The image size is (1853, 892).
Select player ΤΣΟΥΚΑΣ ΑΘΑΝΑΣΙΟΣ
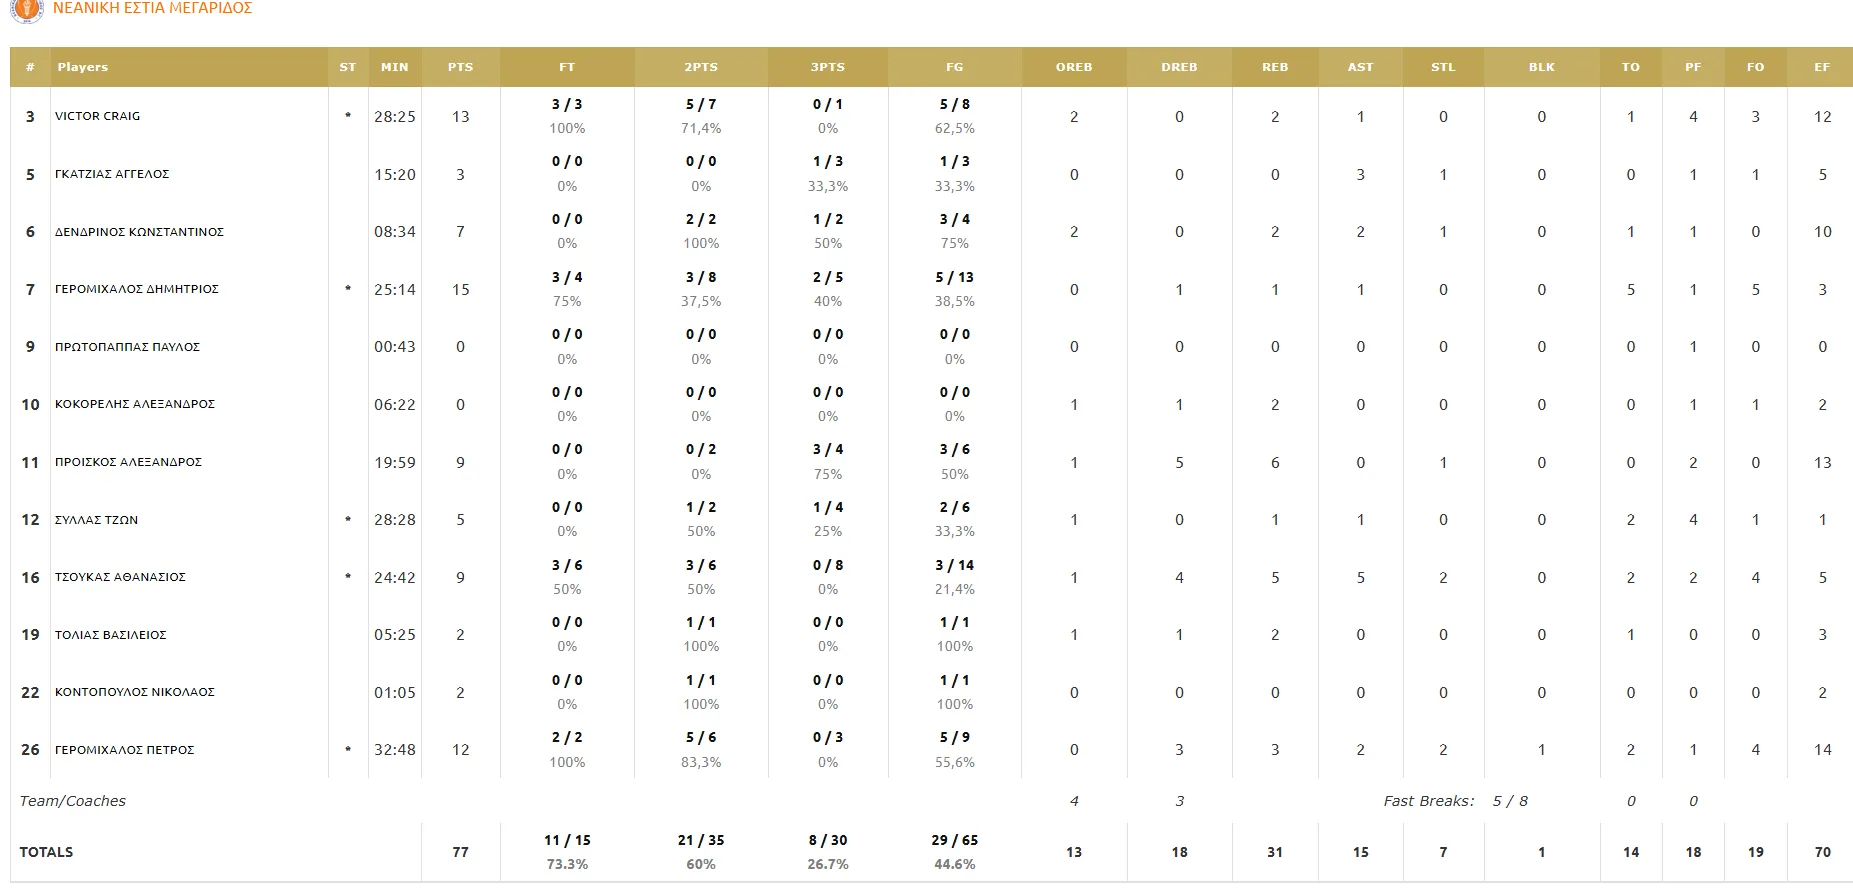click(x=120, y=577)
